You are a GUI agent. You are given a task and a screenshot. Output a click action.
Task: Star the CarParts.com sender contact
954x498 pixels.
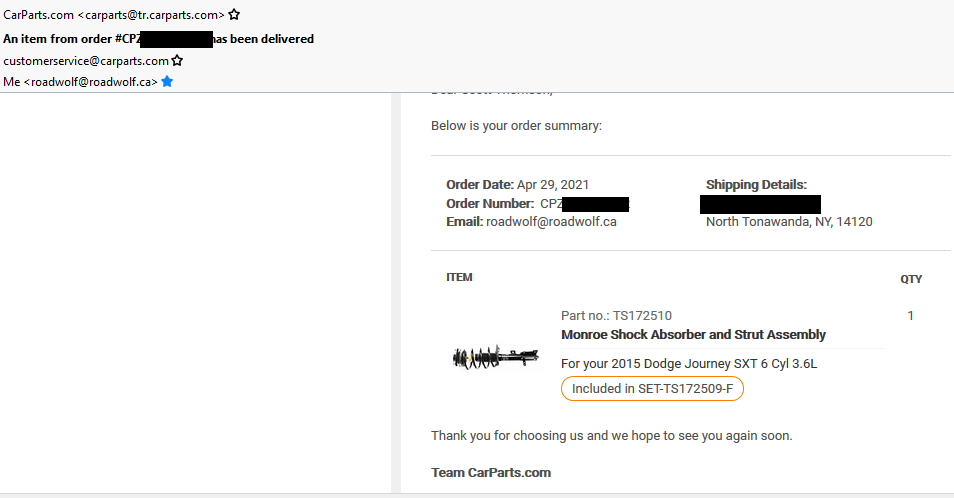pos(234,15)
